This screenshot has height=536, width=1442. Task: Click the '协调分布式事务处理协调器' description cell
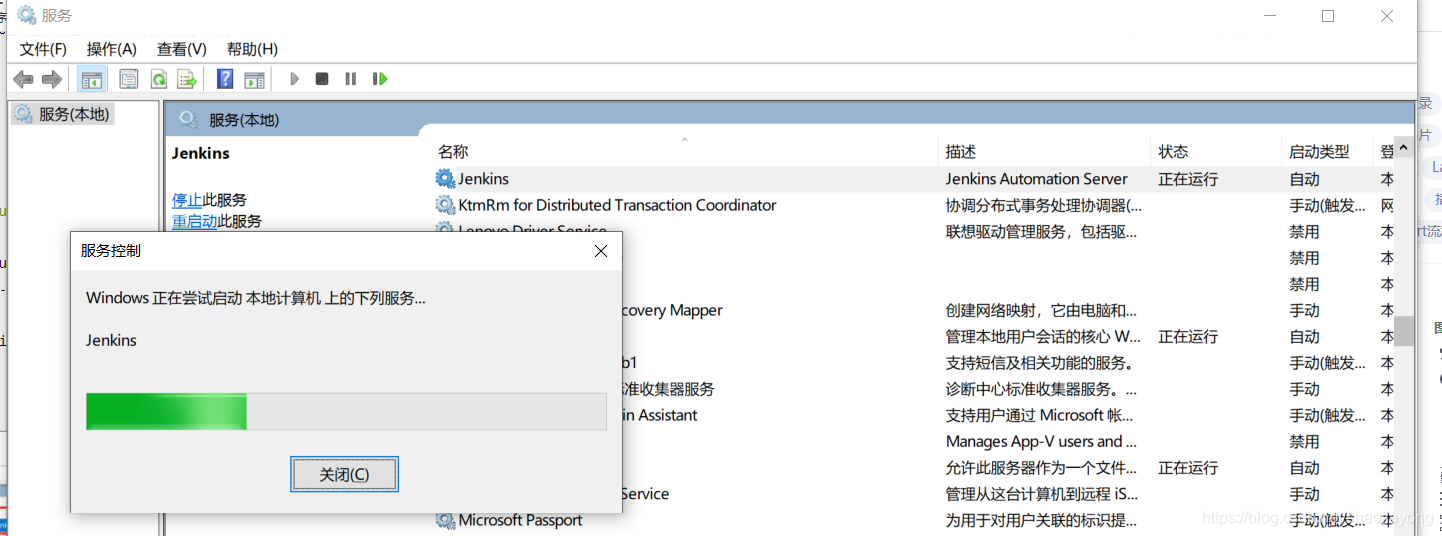click(x=1044, y=205)
